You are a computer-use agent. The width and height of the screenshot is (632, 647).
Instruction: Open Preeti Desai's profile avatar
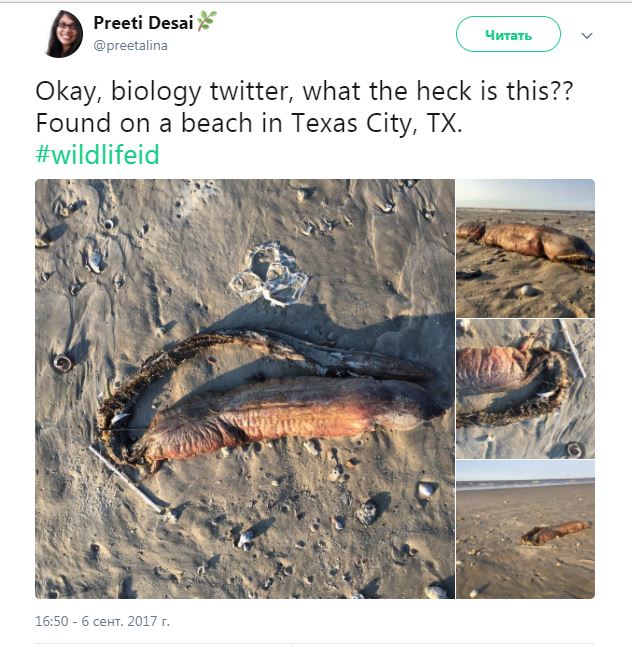tap(63, 34)
